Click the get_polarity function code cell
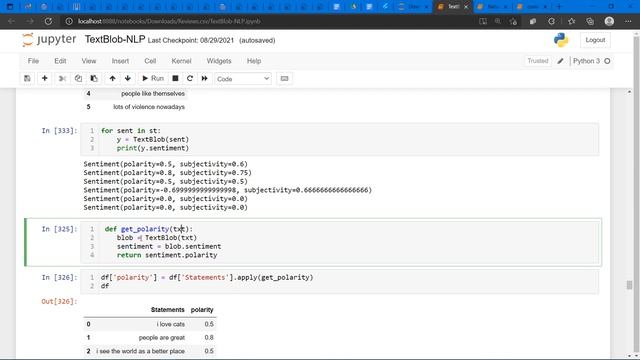 [340, 242]
